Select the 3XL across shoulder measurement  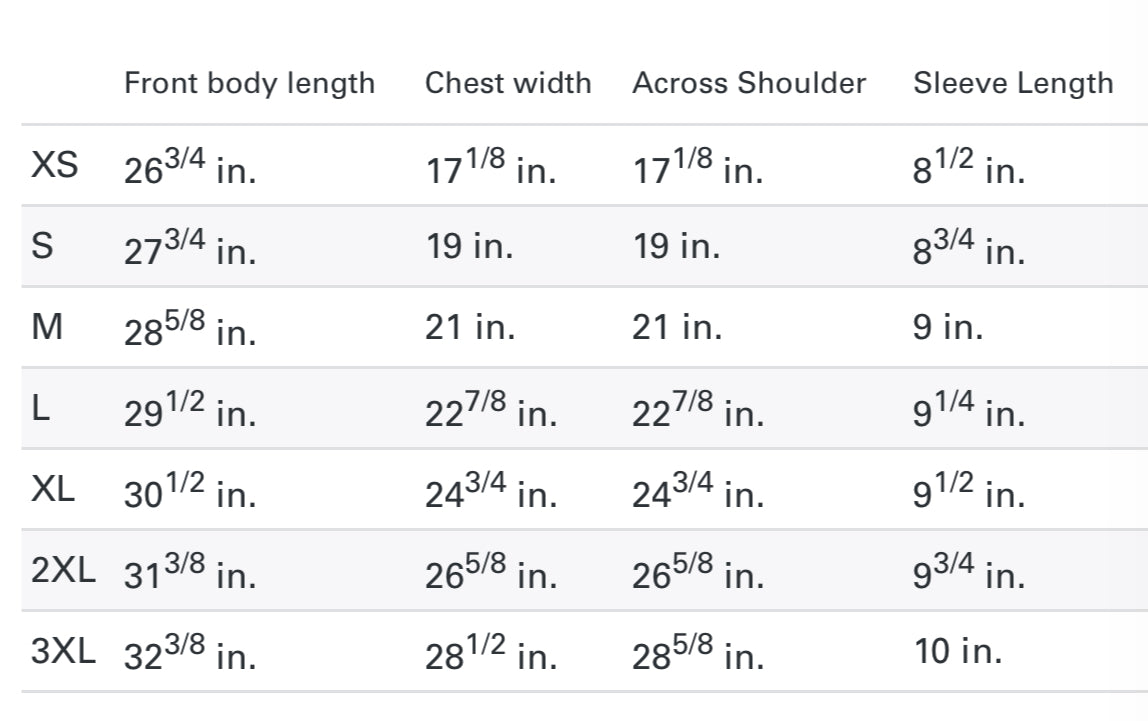[x=697, y=654]
